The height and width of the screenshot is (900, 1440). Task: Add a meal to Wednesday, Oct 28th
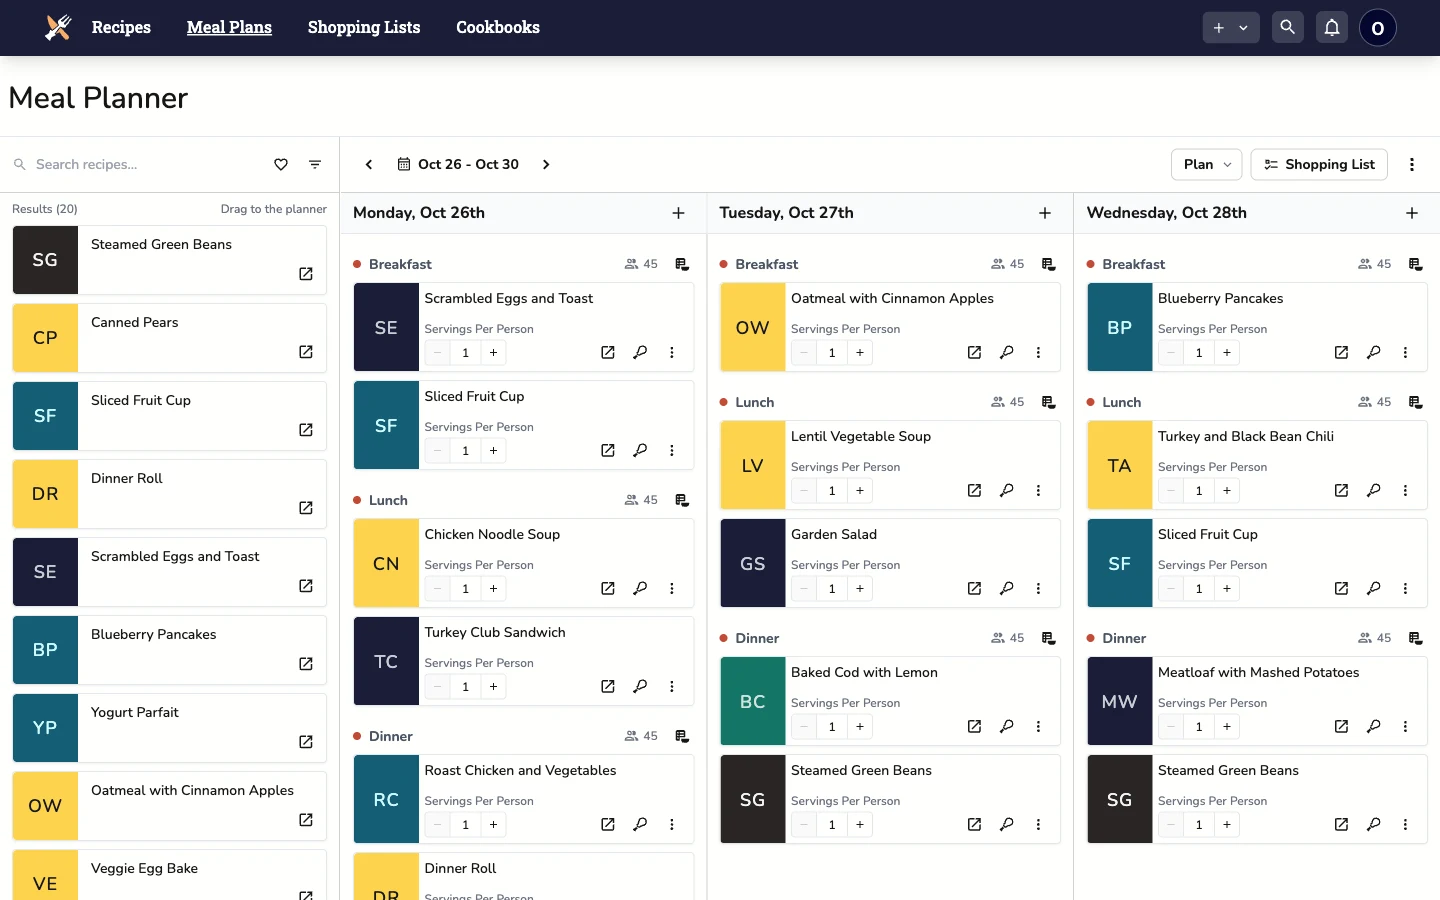pos(1412,213)
